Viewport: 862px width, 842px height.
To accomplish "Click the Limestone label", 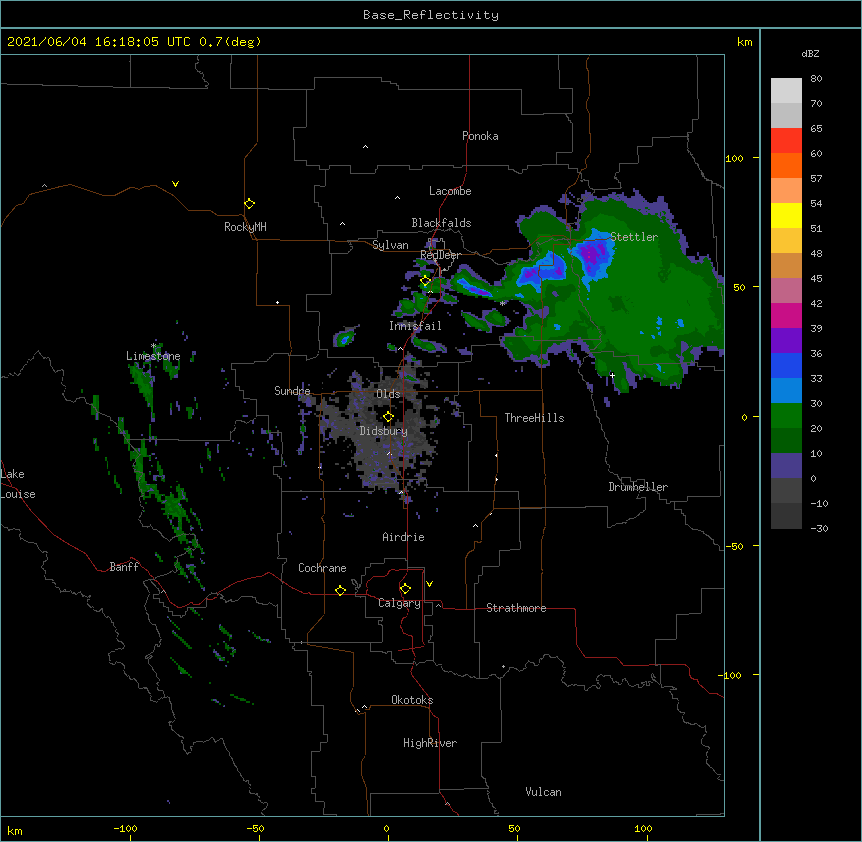I will pos(153,356).
